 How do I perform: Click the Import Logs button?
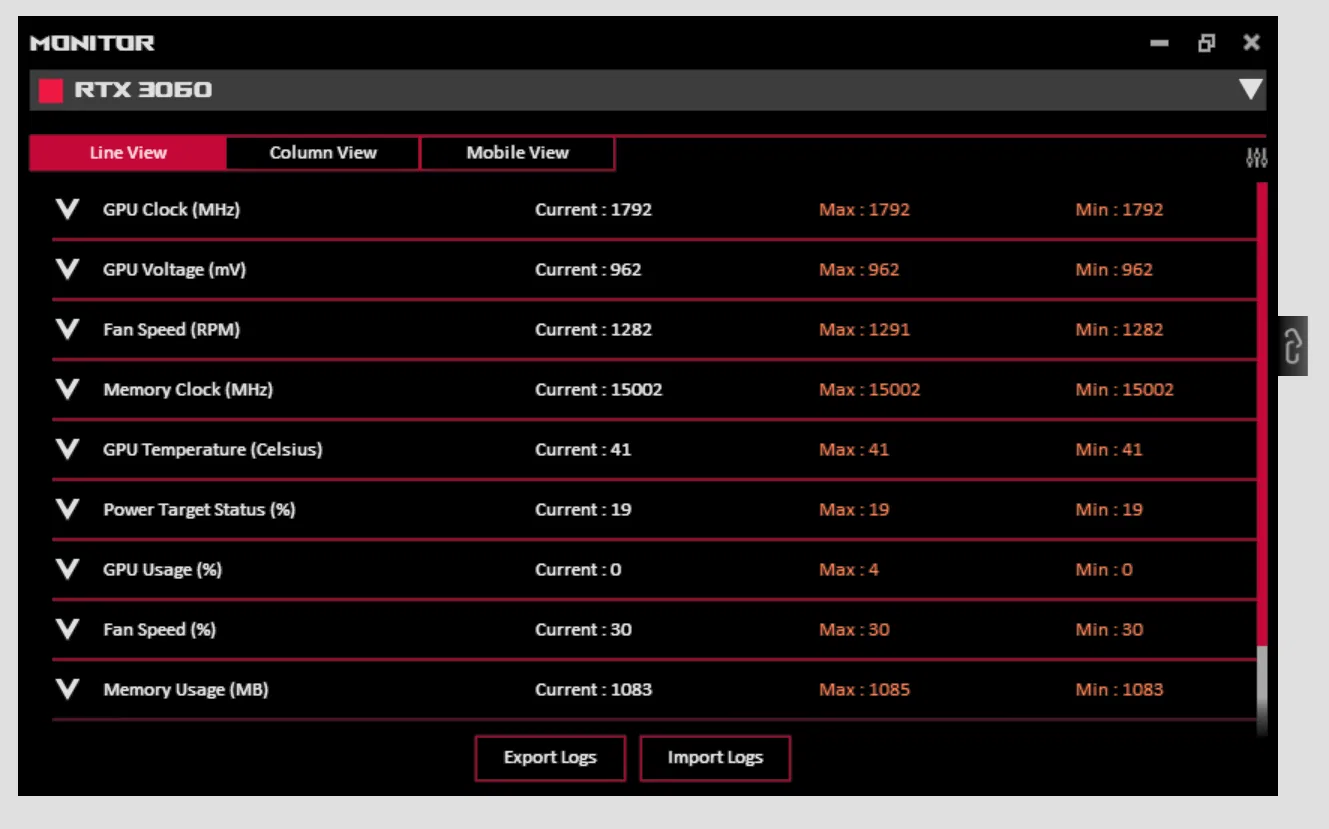[x=715, y=758]
